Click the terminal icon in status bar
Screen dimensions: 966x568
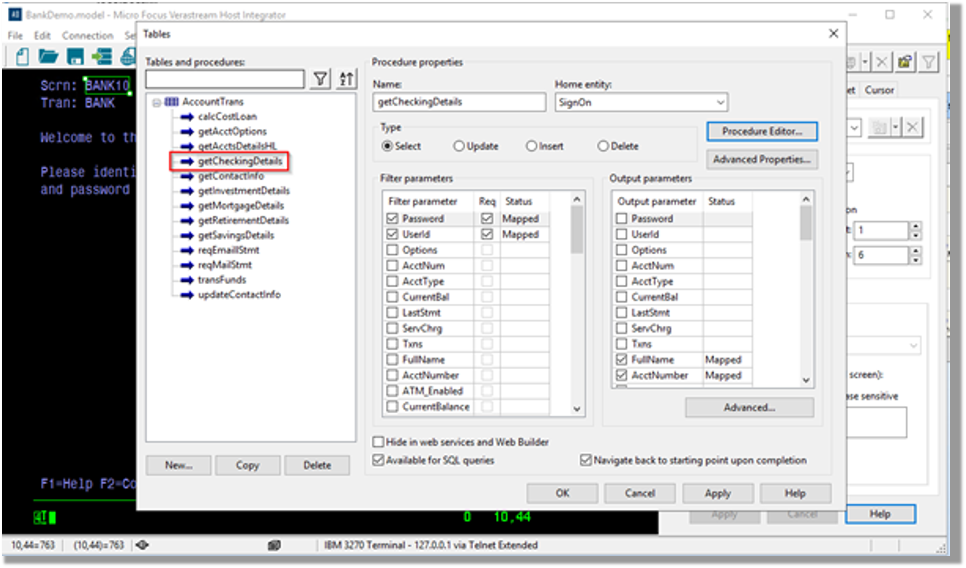pos(274,545)
